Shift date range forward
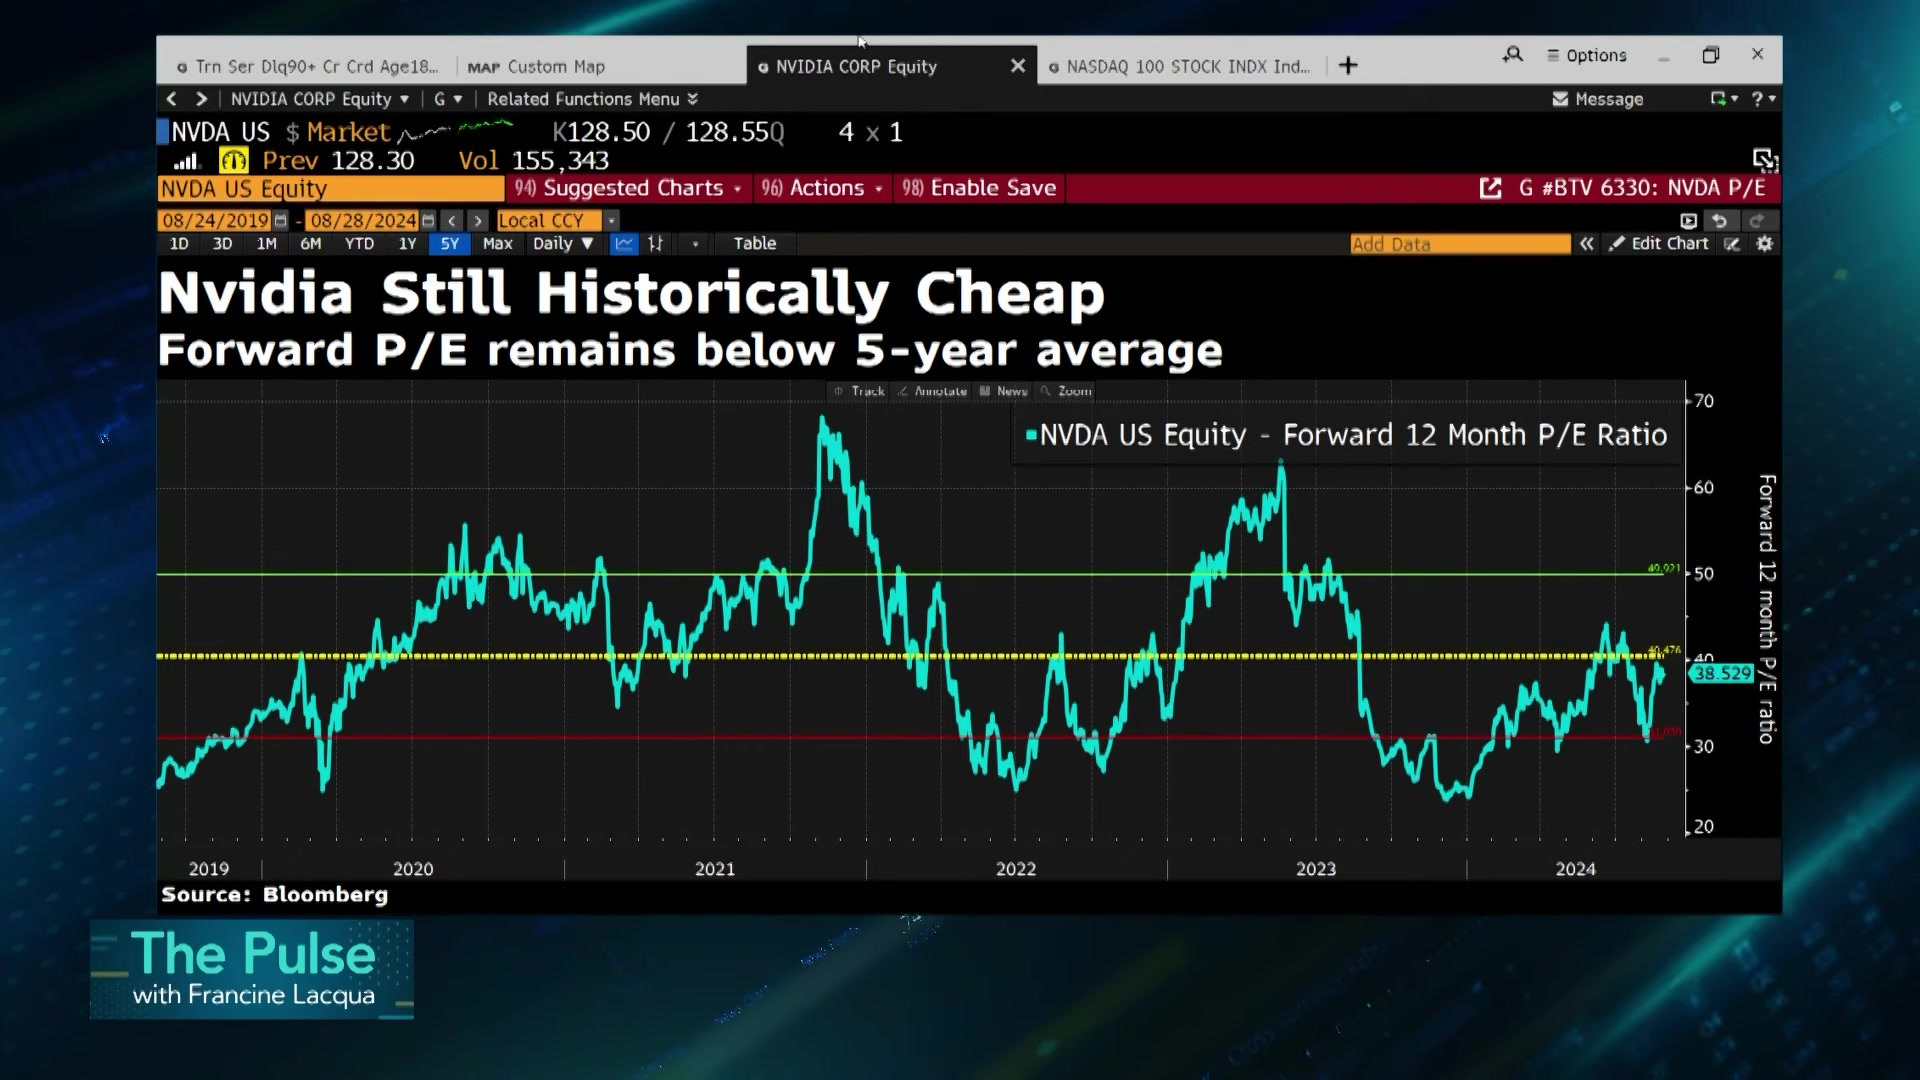The width and height of the screenshot is (1920, 1080). (x=478, y=221)
